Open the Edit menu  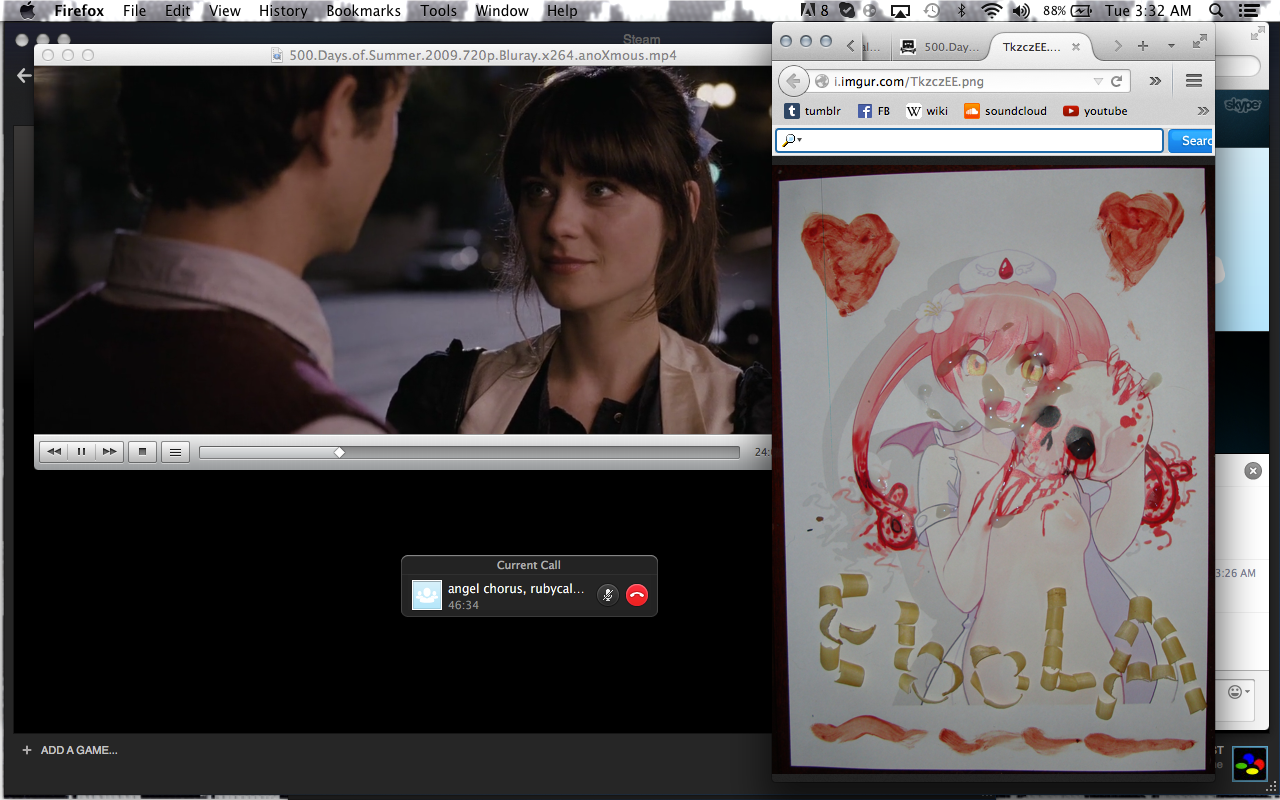tap(178, 11)
